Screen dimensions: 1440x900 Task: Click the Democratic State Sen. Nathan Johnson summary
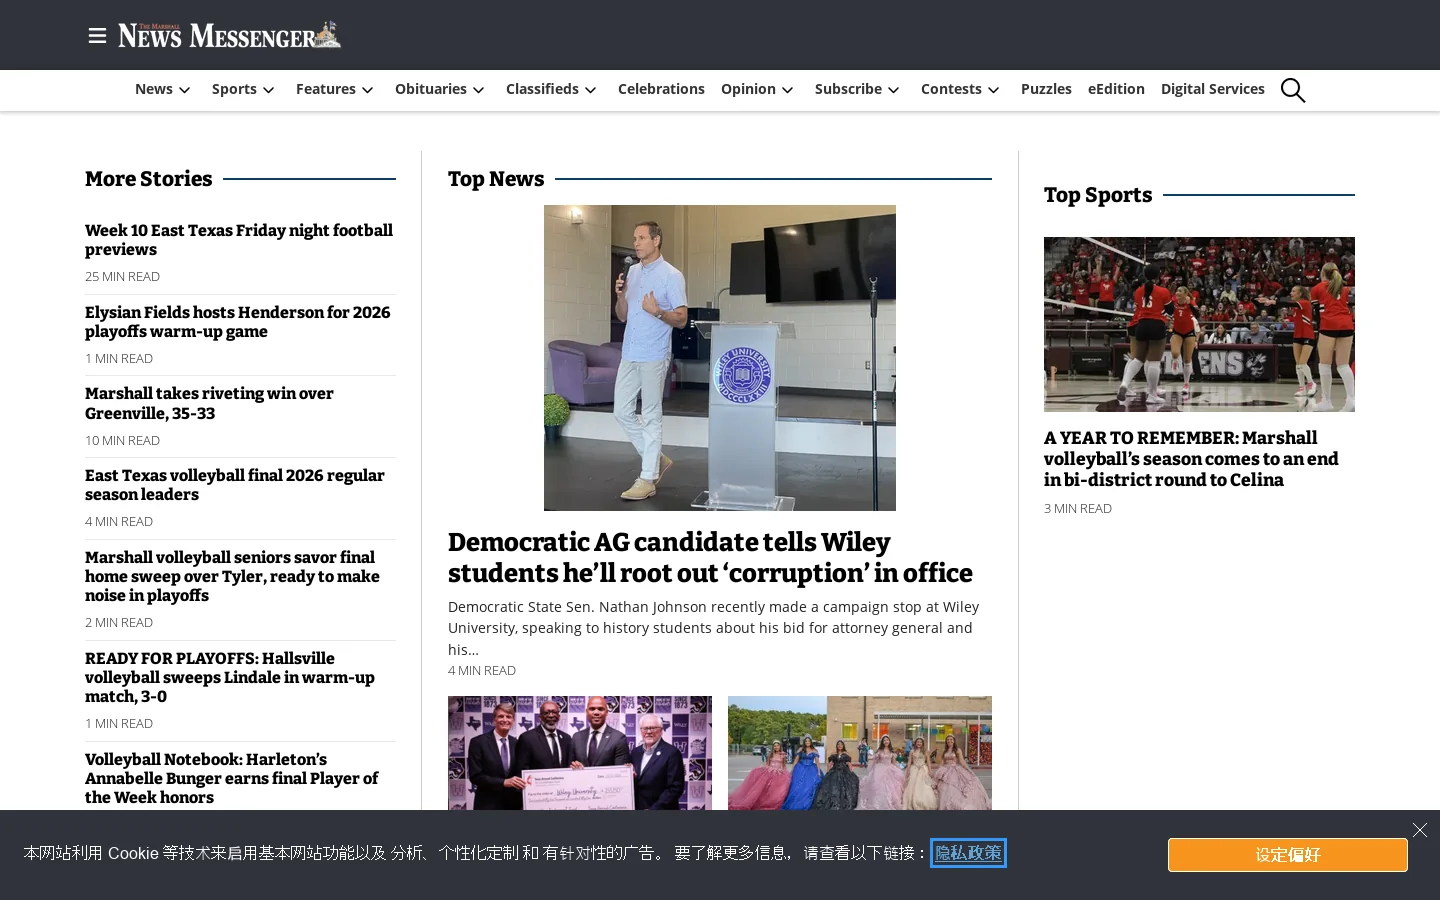[714, 628]
